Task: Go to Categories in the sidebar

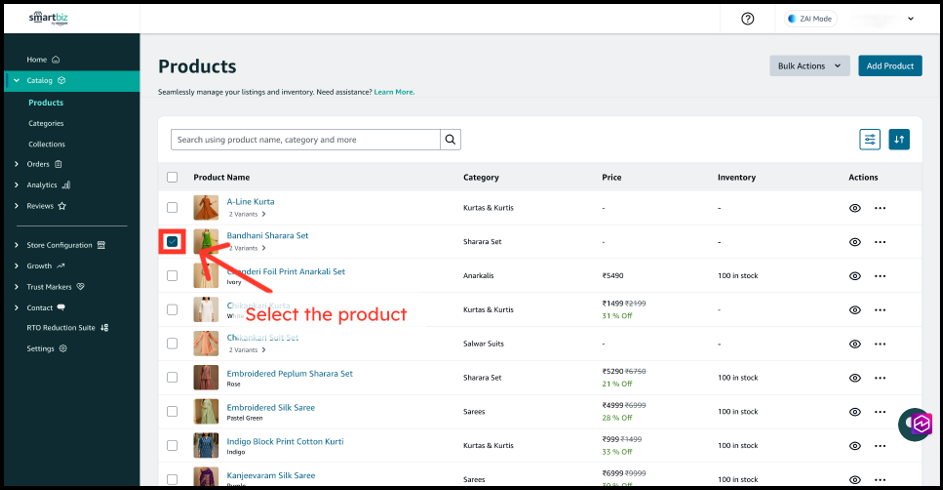Action: (x=46, y=123)
